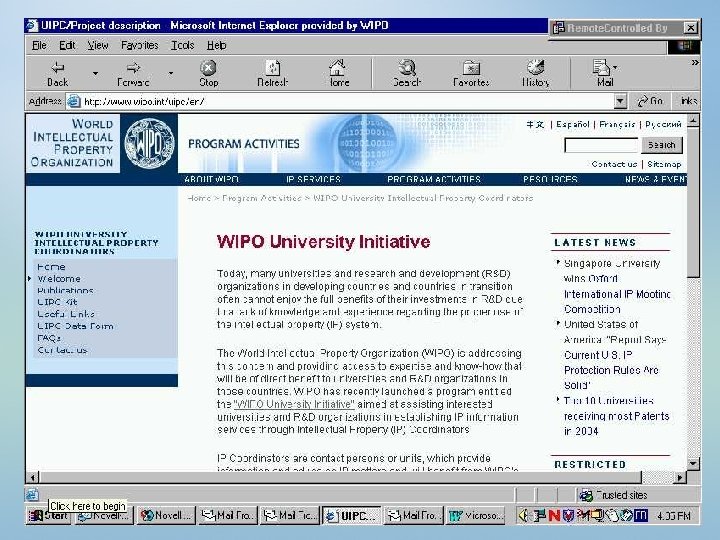Switch to the UIPC taskbar button
The width and height of the screenshot is (720, 540).
(352, 516)
